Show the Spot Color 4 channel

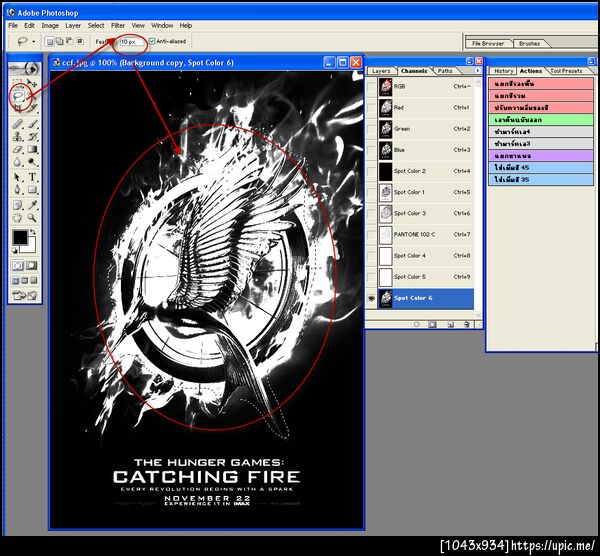pyautogui.click(x=371, y=256)
